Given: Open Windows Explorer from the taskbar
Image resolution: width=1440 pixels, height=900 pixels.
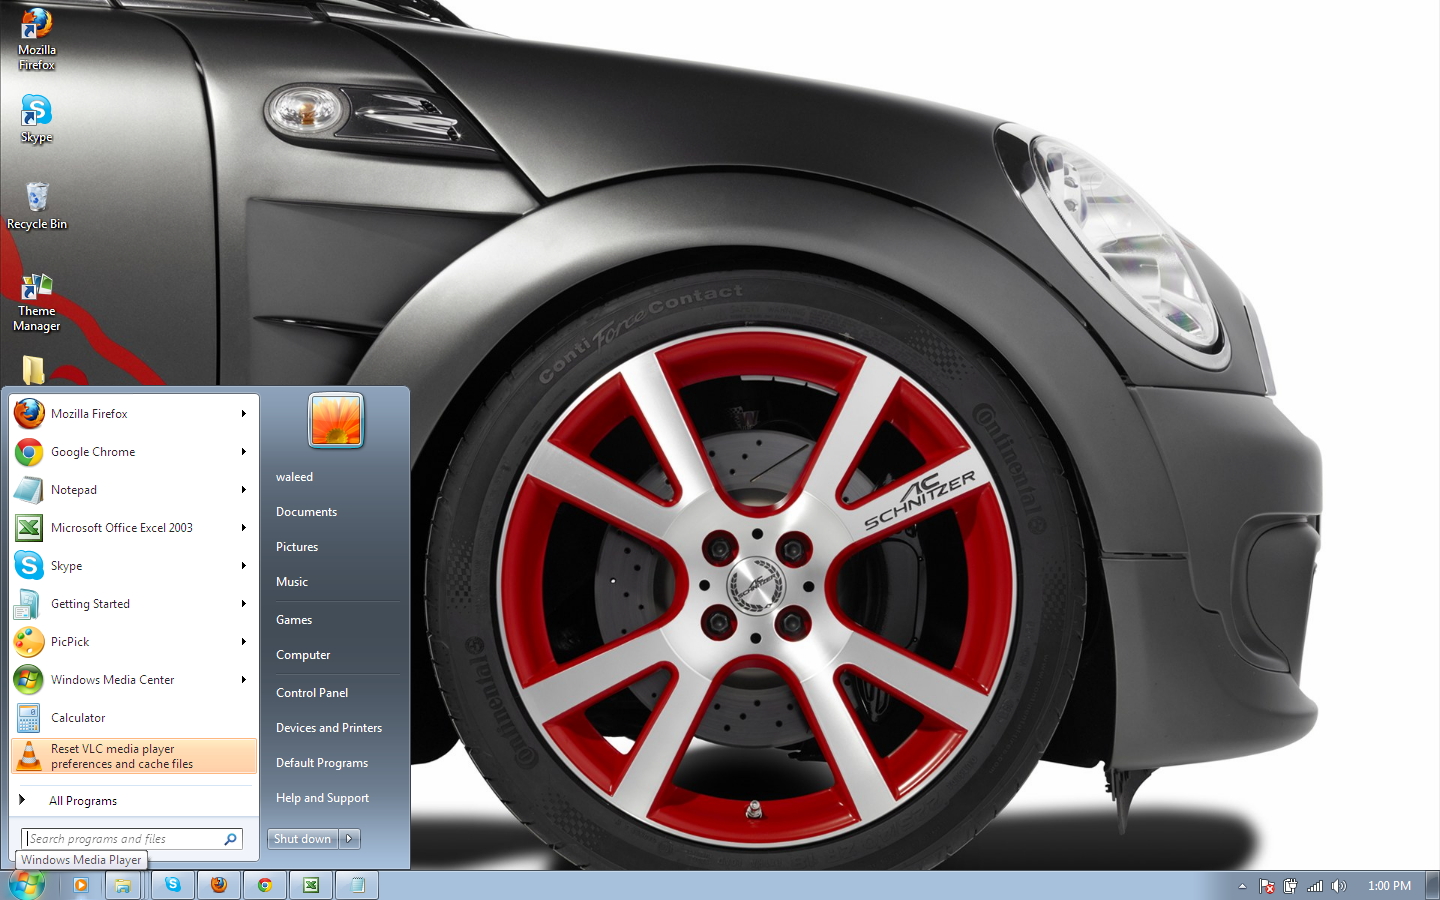Looking at the screenshot, I should click(x=123, y=885).
